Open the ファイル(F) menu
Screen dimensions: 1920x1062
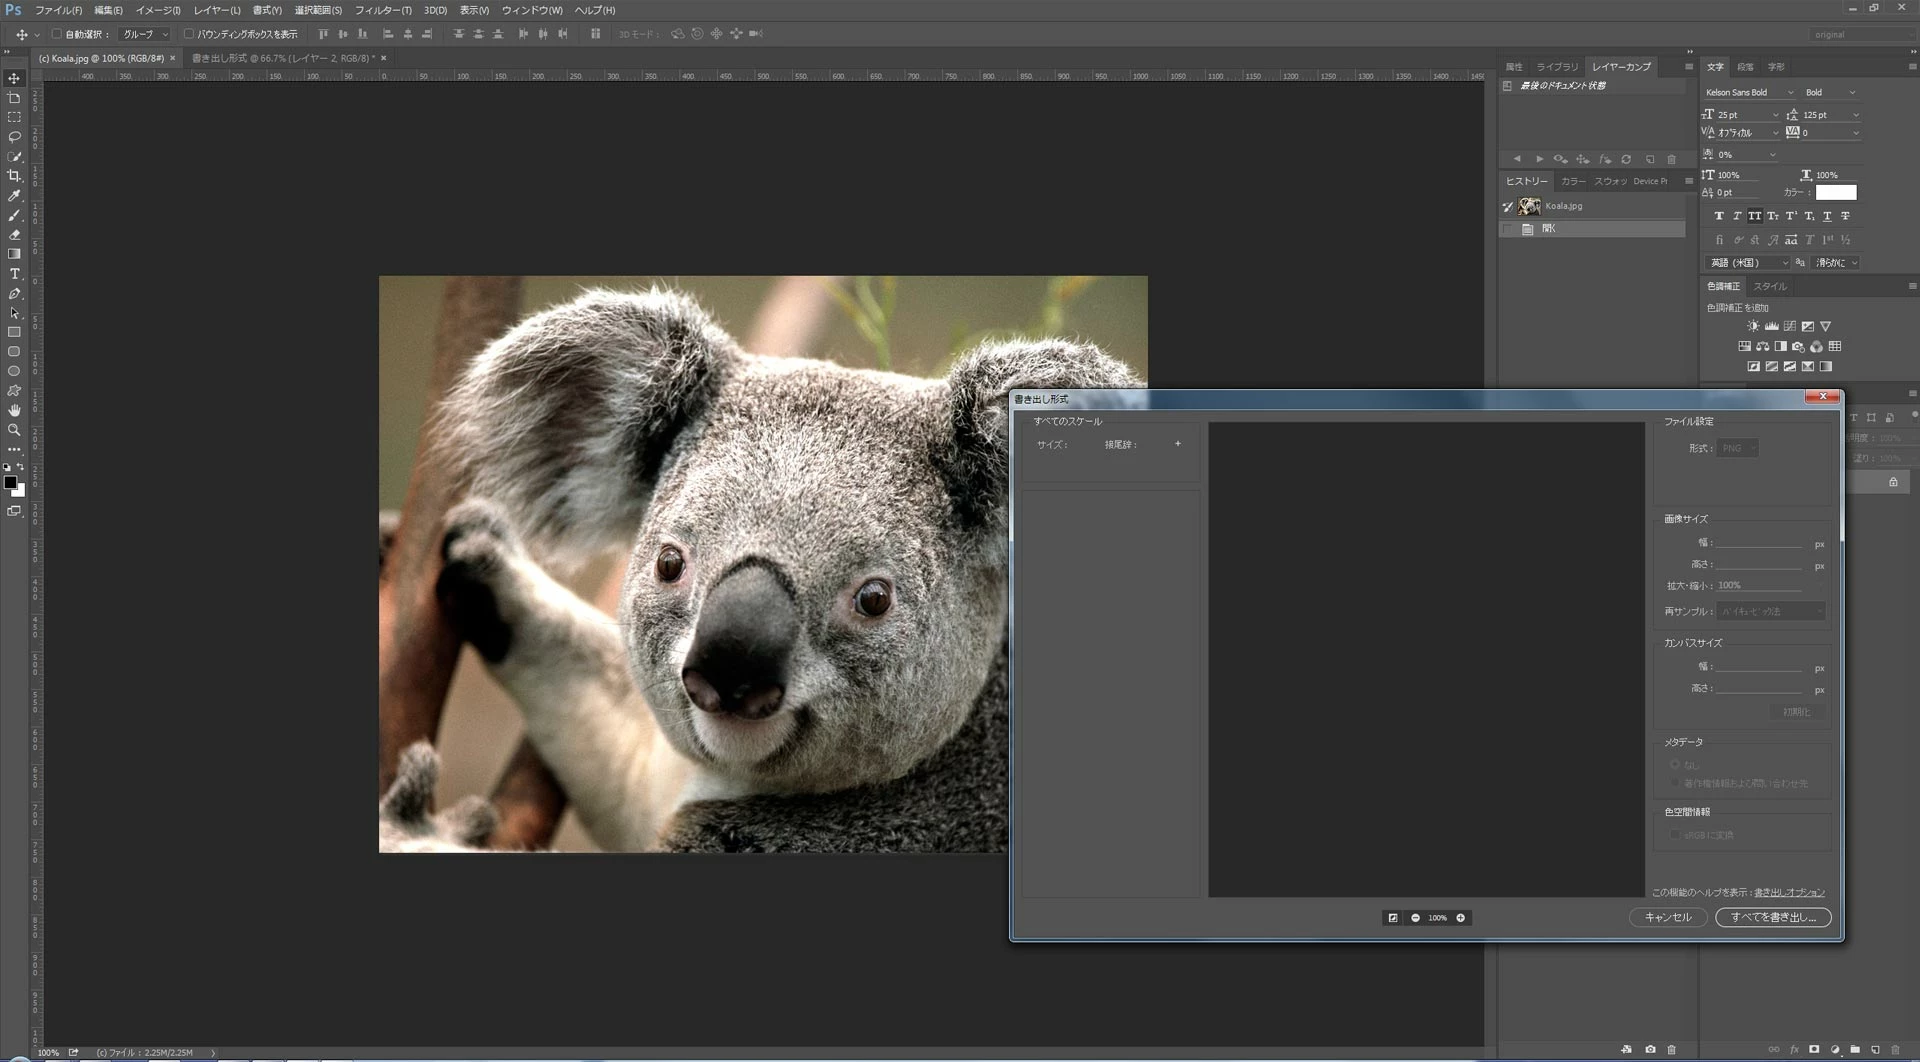[x=58, y=10]
